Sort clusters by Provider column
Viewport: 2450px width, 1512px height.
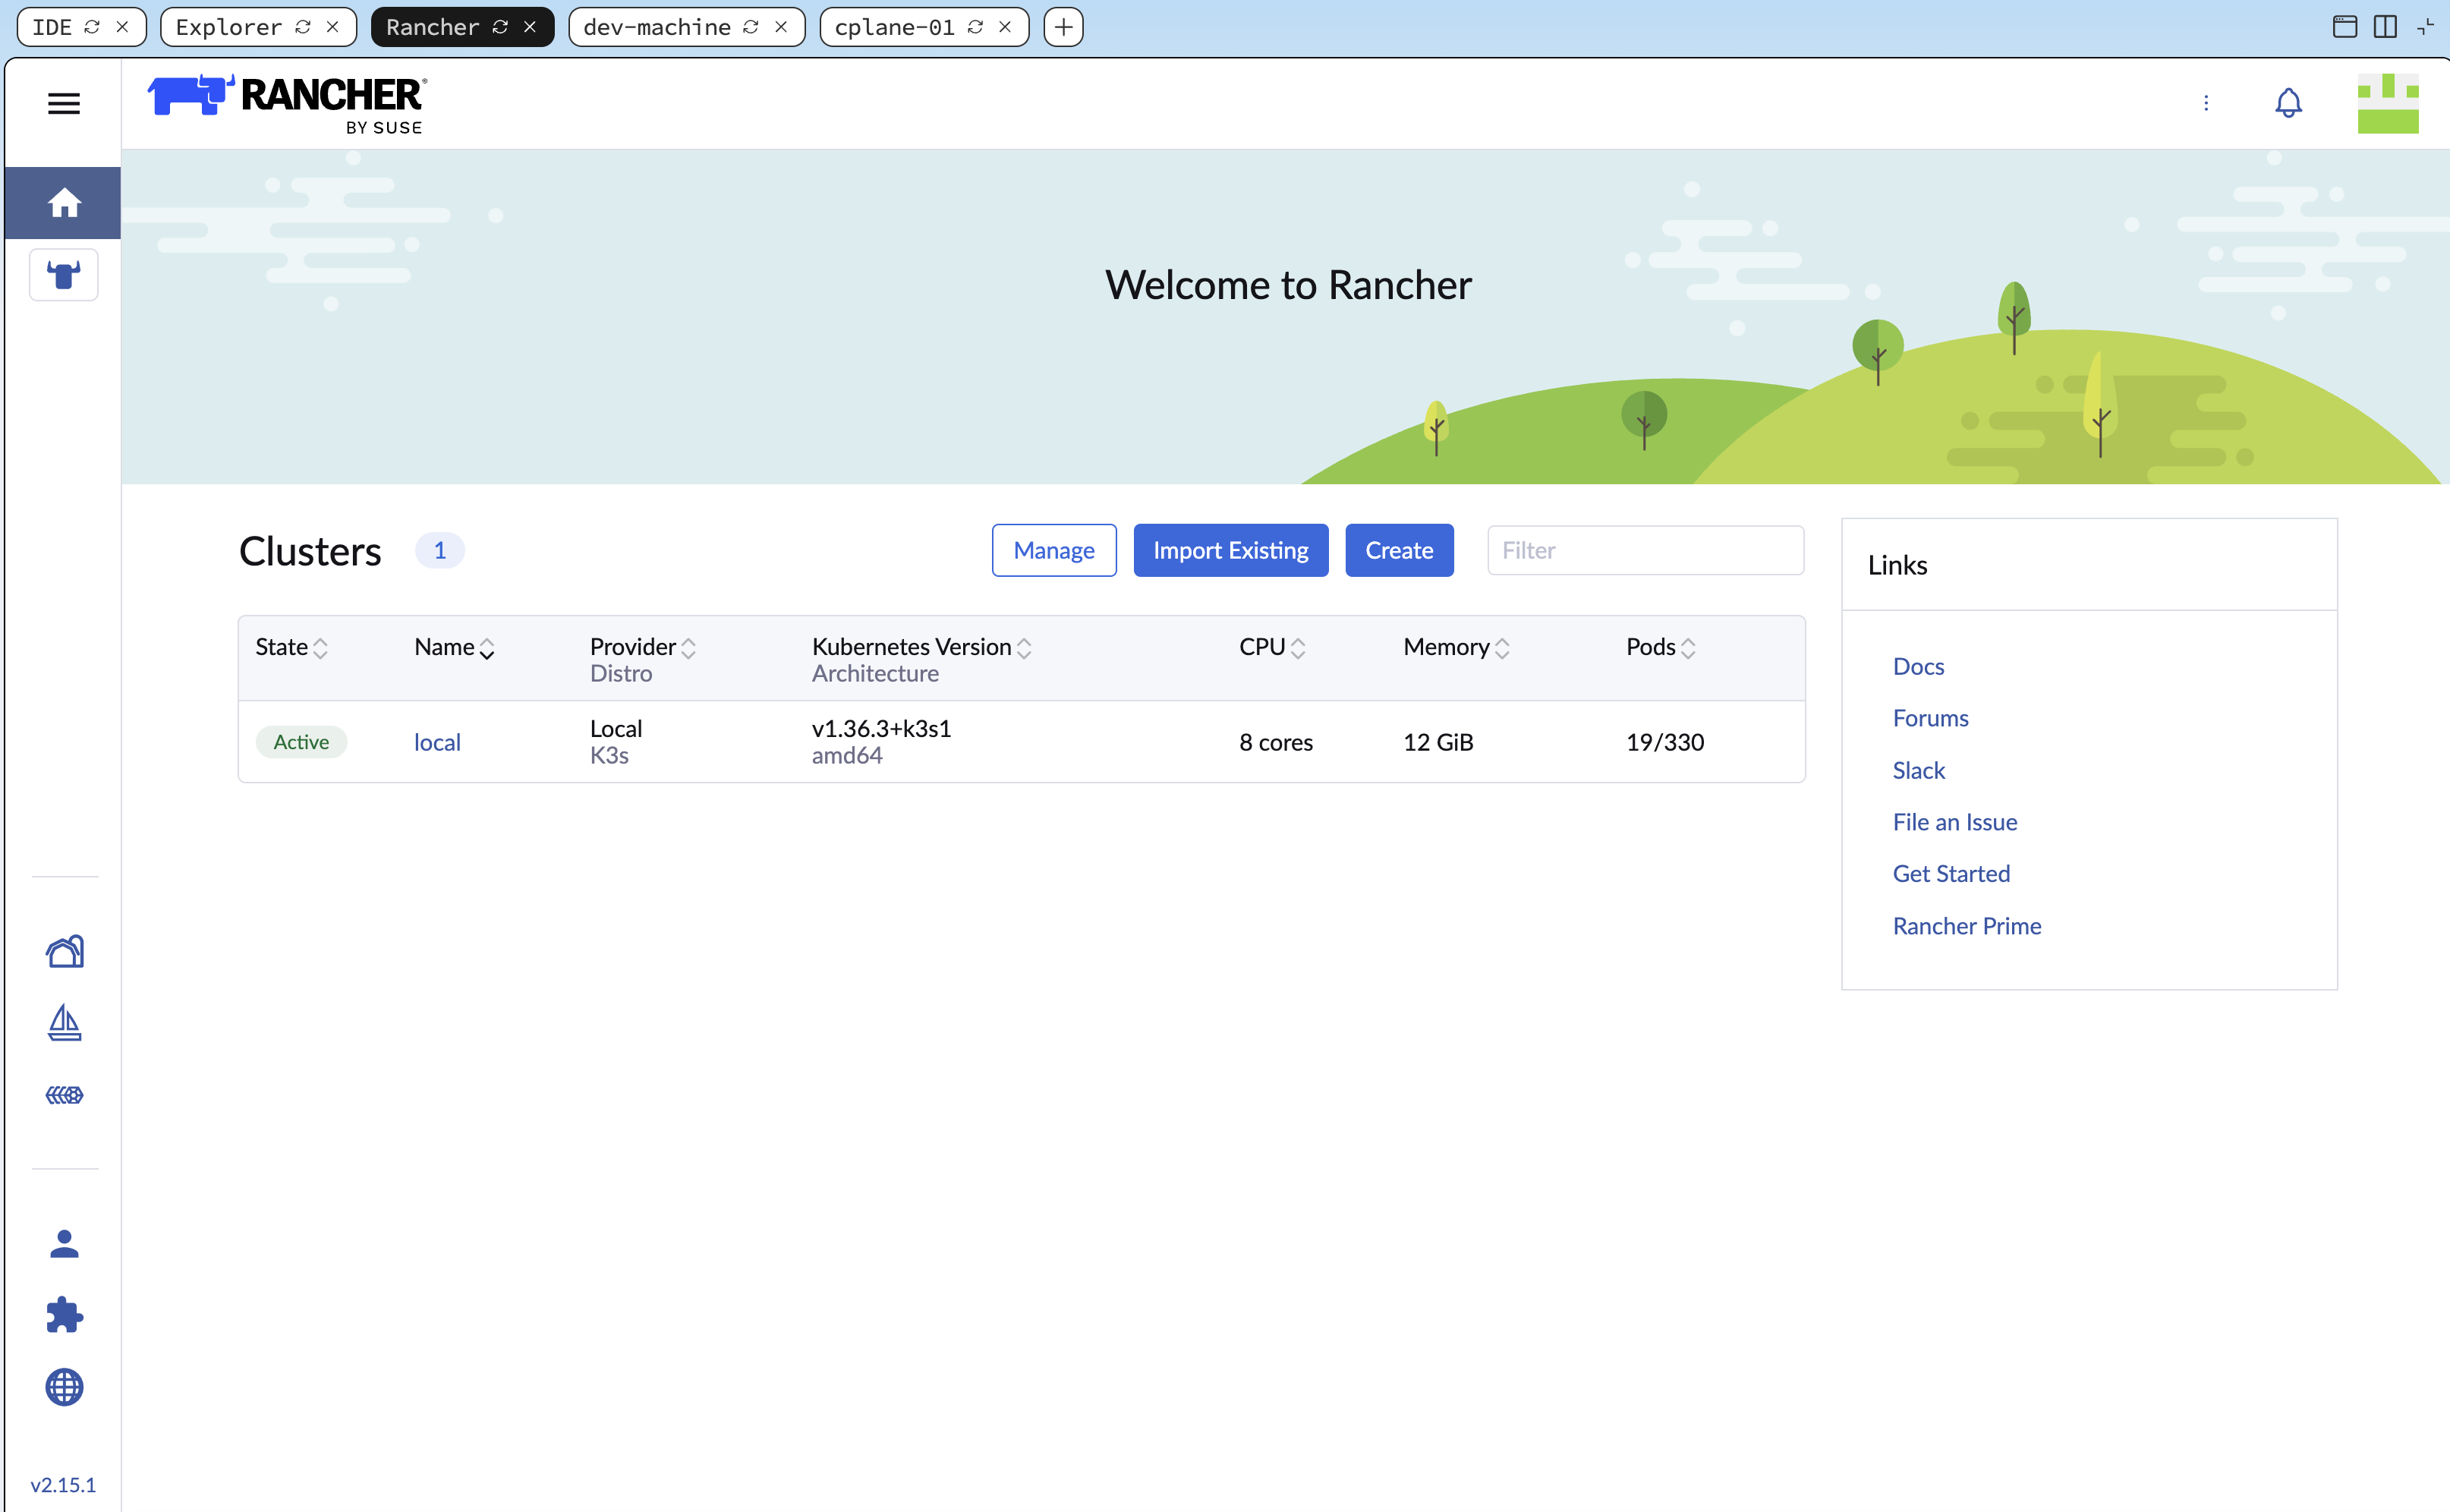pos(642,647)
